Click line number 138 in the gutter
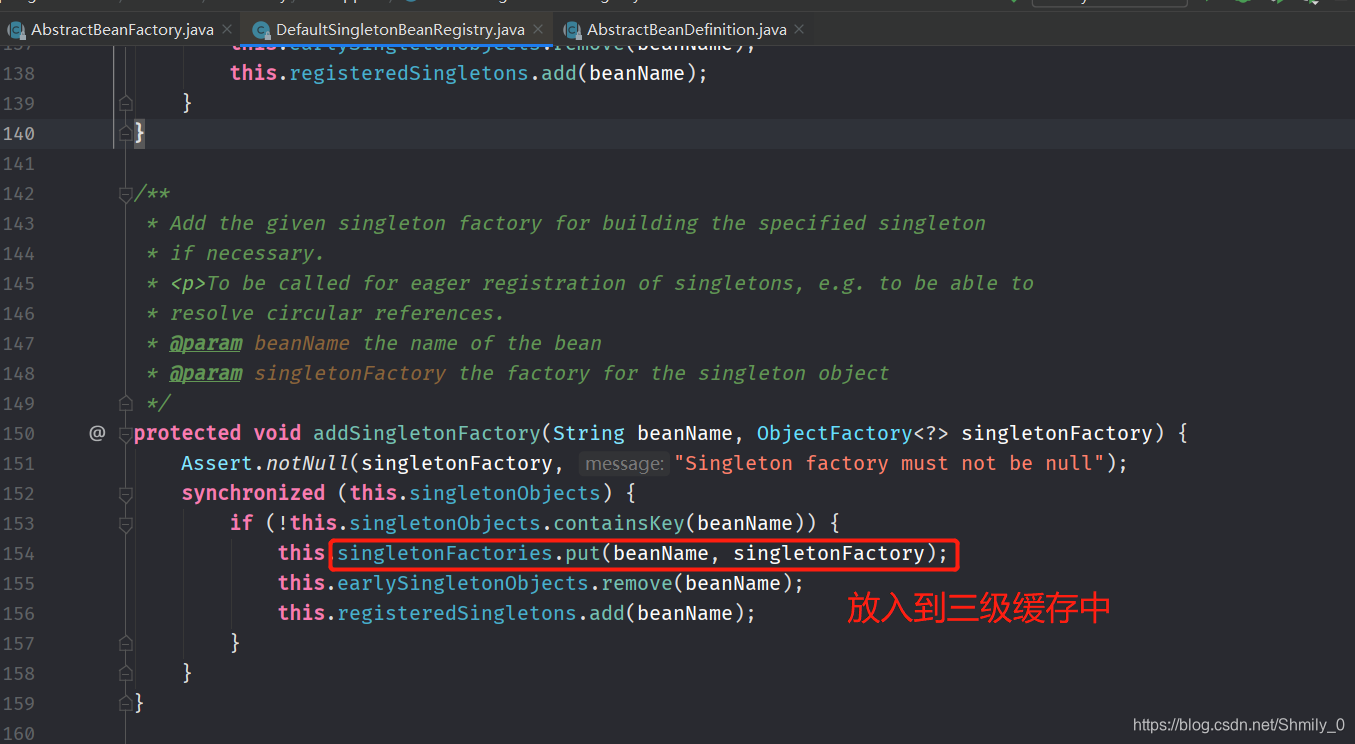This screenshot has width=1355, height=744. pos(18,73)
